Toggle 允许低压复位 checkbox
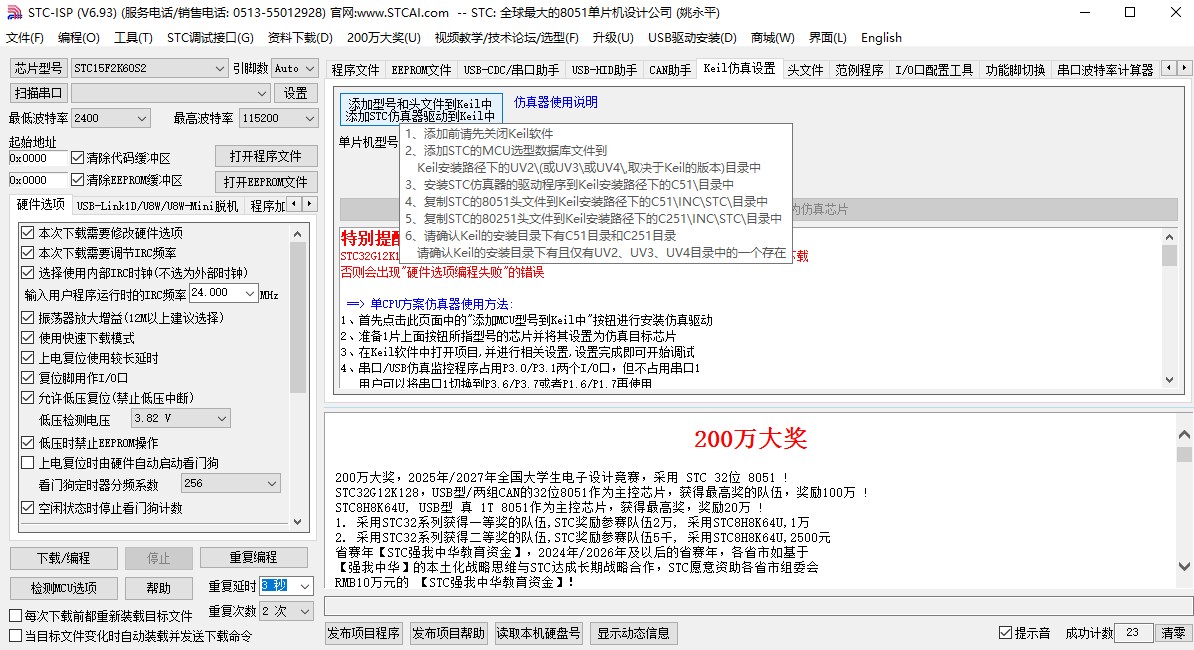 point(28,397)
